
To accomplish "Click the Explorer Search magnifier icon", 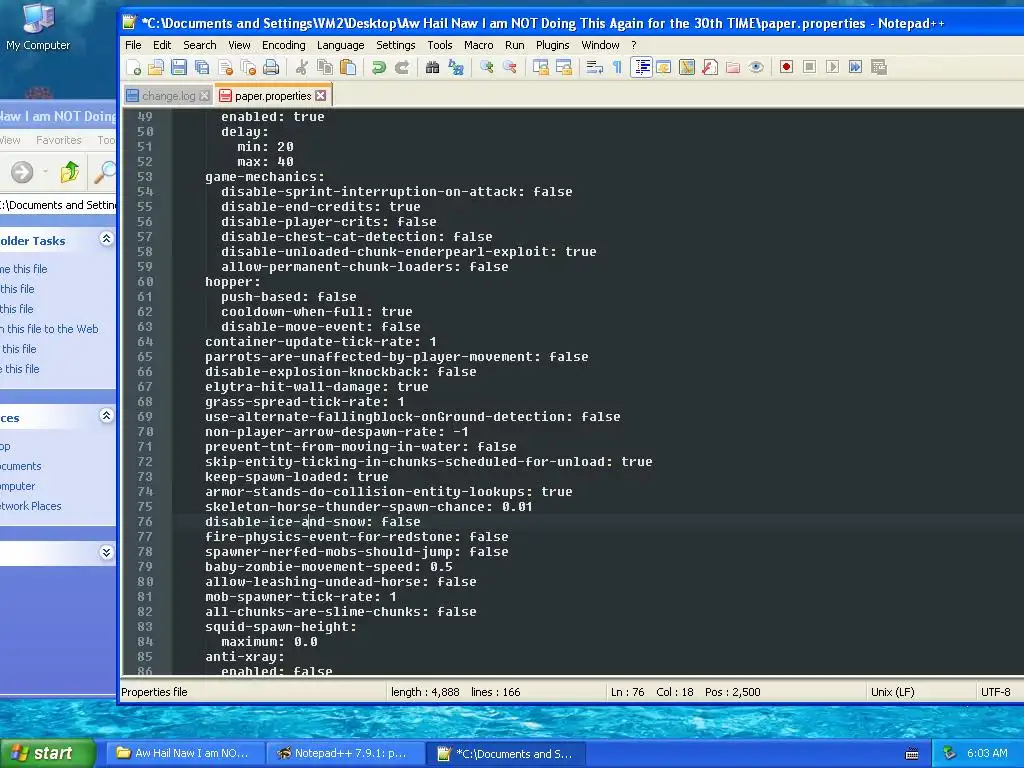I will point(104,172).
